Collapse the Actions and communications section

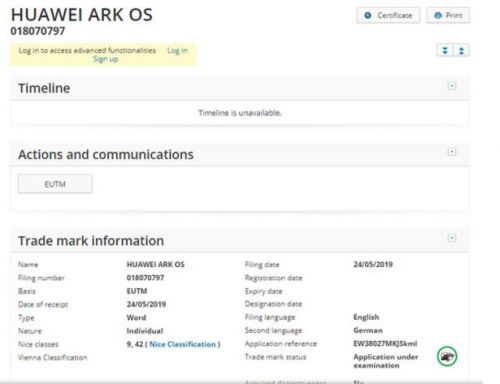pyautogui.click(x=452, y=152)
